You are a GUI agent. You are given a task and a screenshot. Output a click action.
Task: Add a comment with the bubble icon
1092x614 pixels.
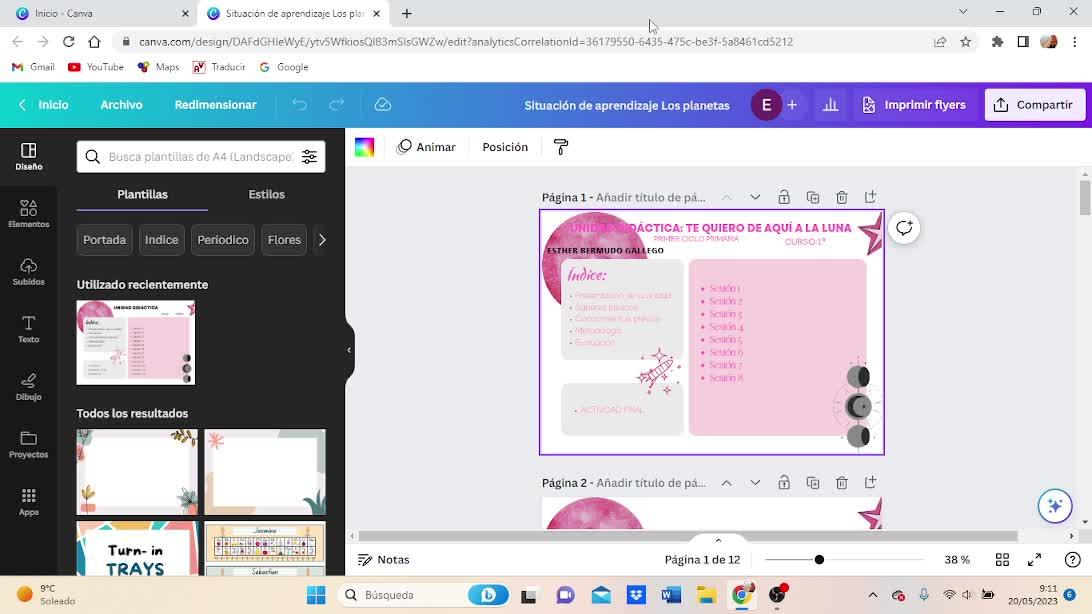click(x=904, y=228)
